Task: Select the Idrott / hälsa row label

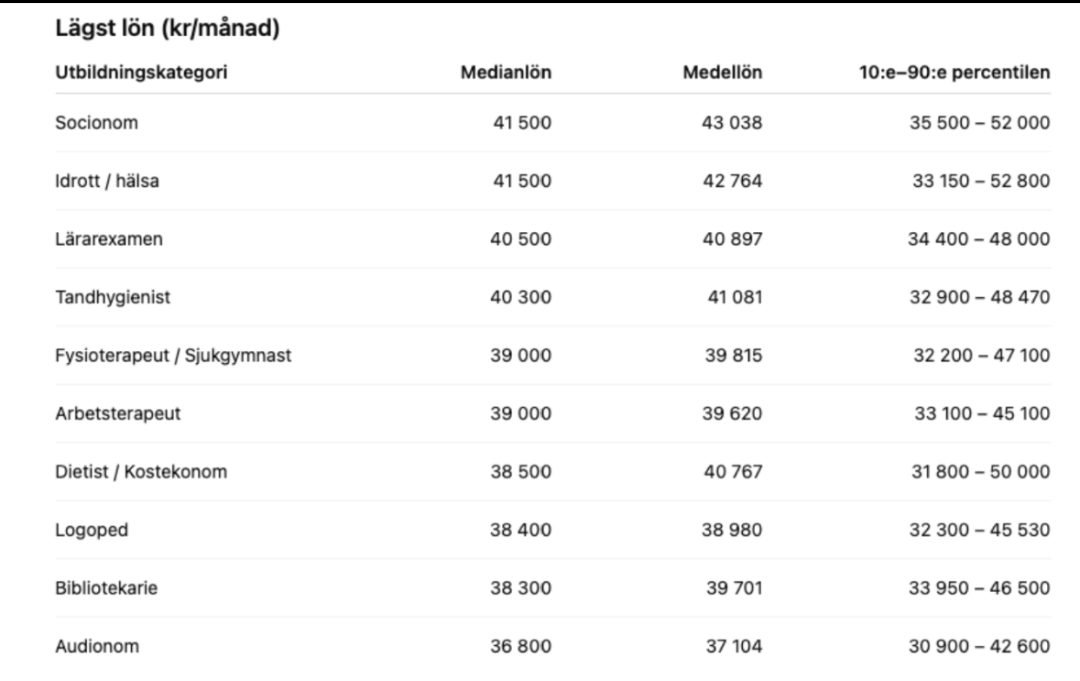Action: pyautogui.click(x=106, y=181)
